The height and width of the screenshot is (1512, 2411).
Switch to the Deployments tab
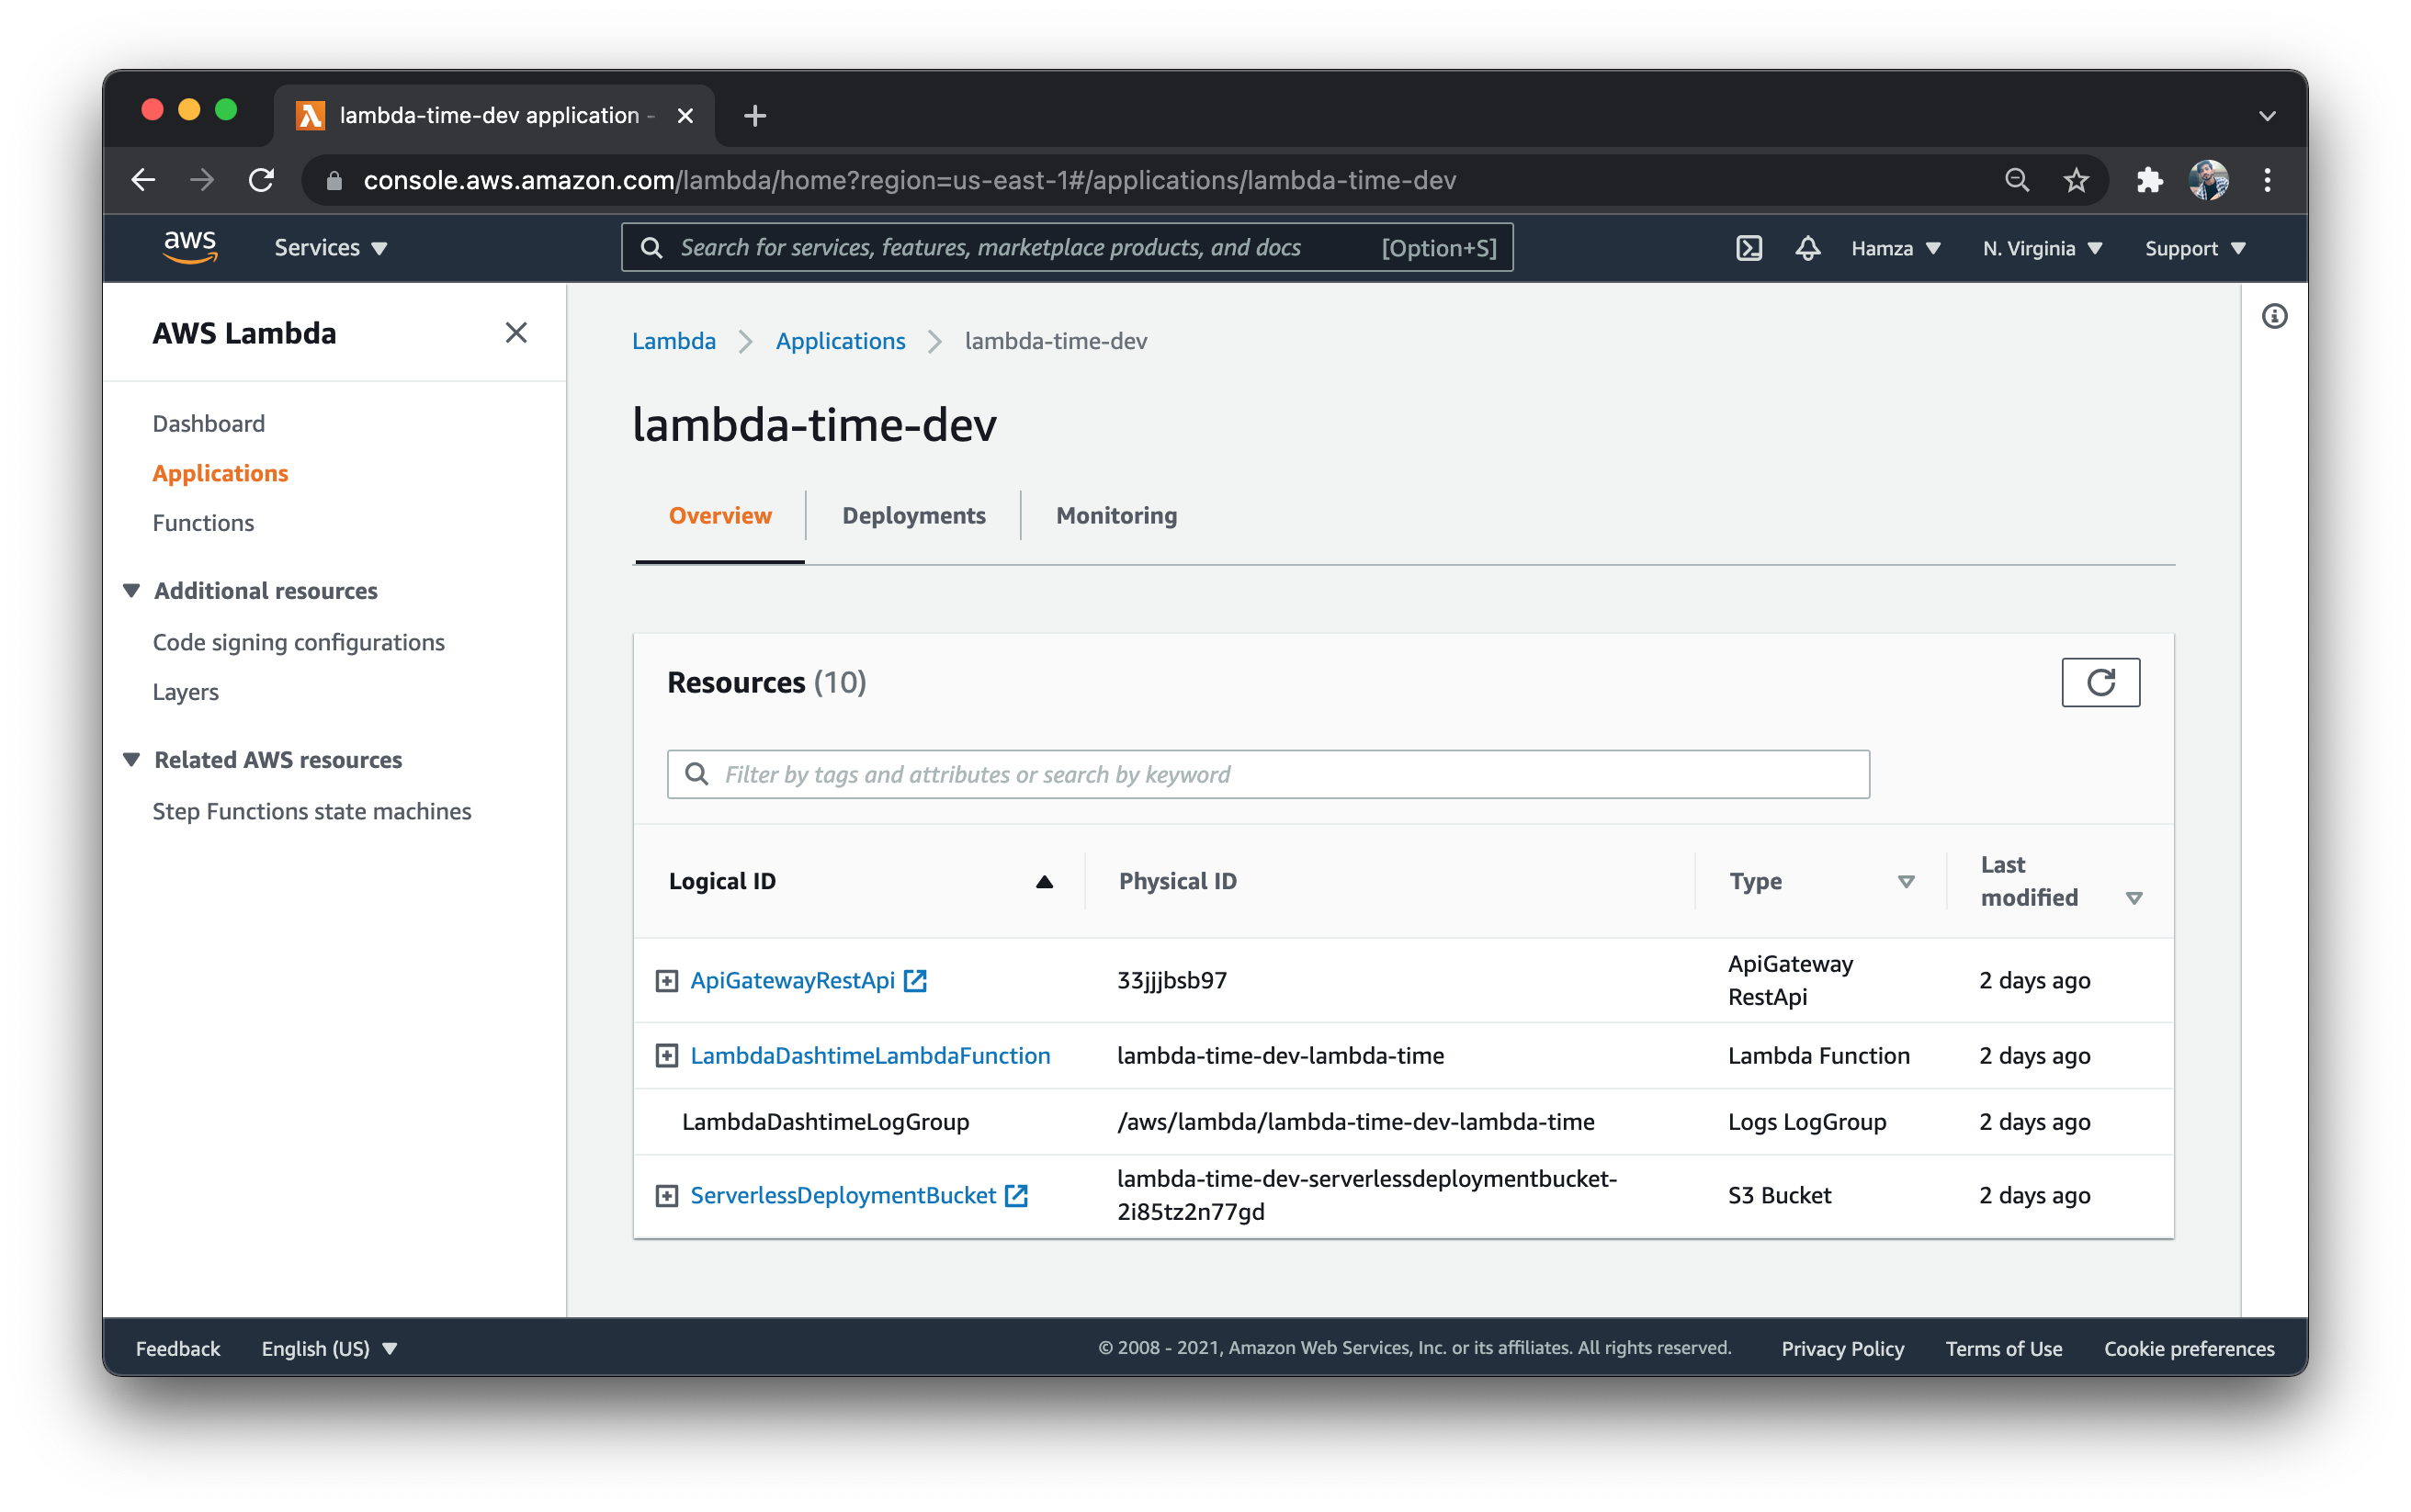pos(913,516)
